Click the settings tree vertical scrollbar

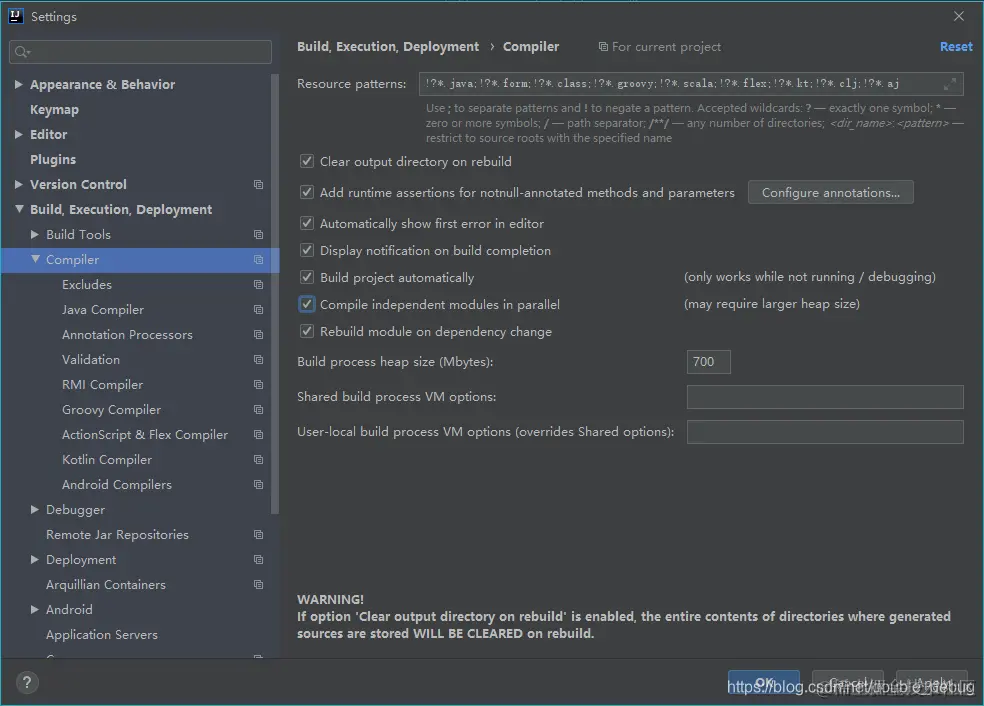274,294
